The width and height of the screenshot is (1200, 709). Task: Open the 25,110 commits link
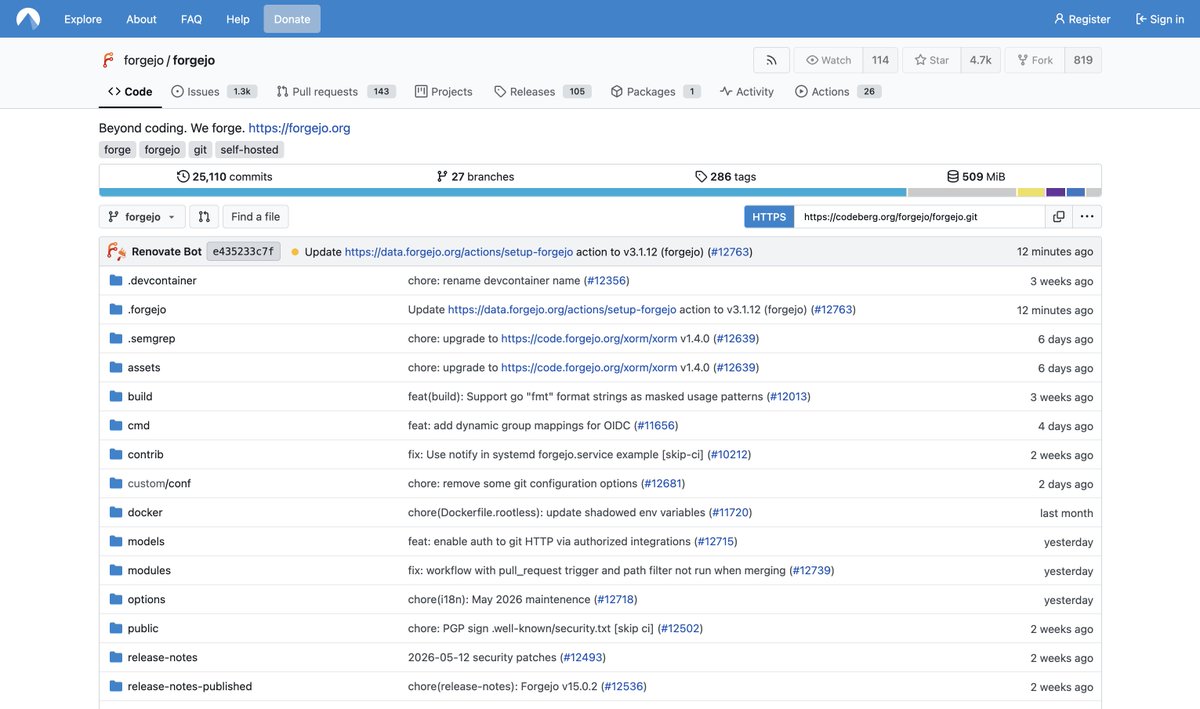click(x=224, y=177)
